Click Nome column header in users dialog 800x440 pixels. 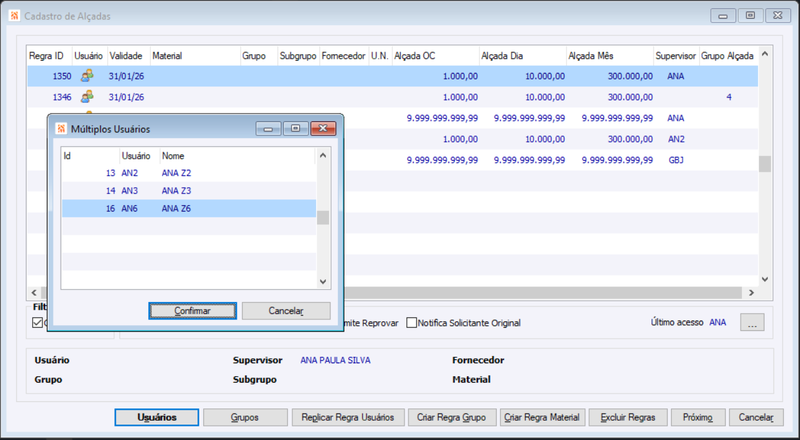[237, 156]
